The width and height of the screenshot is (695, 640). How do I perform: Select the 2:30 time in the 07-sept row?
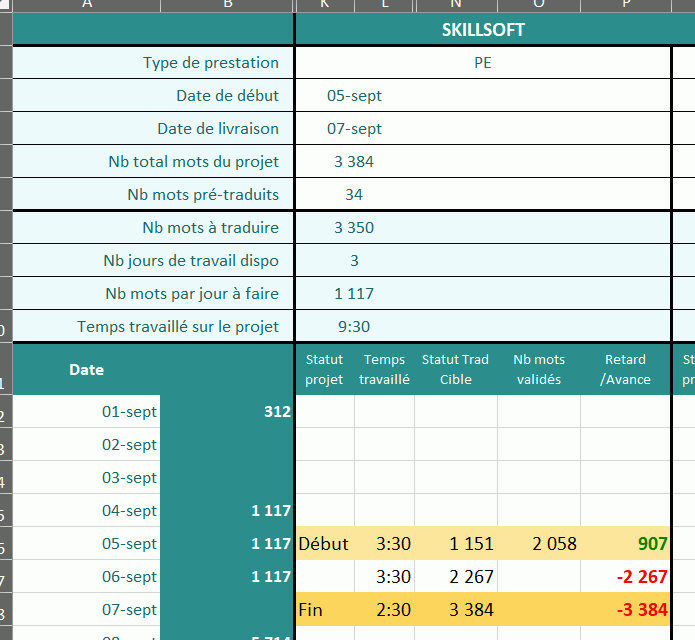[x=384, y=609]
